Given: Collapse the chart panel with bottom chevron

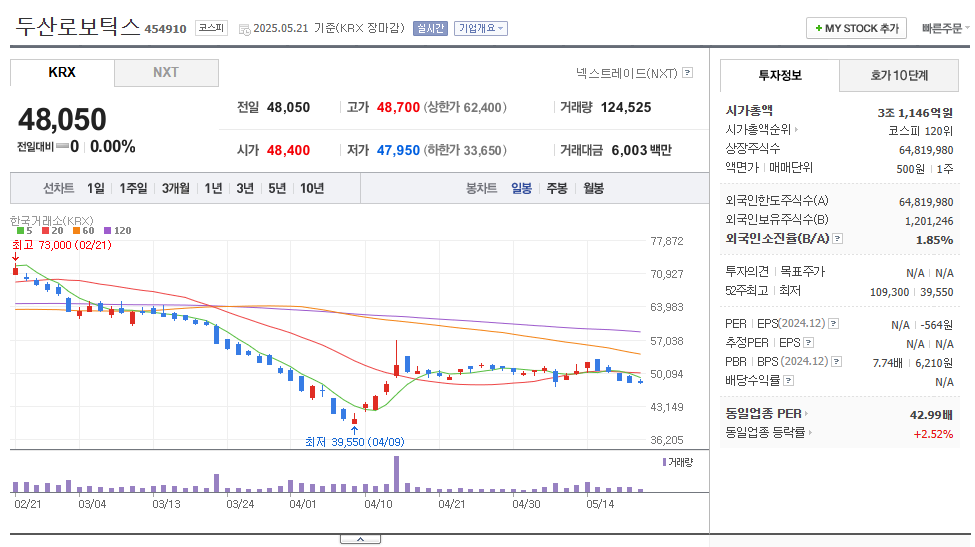Looking at the screenshot, I should [x=361, y=540].
